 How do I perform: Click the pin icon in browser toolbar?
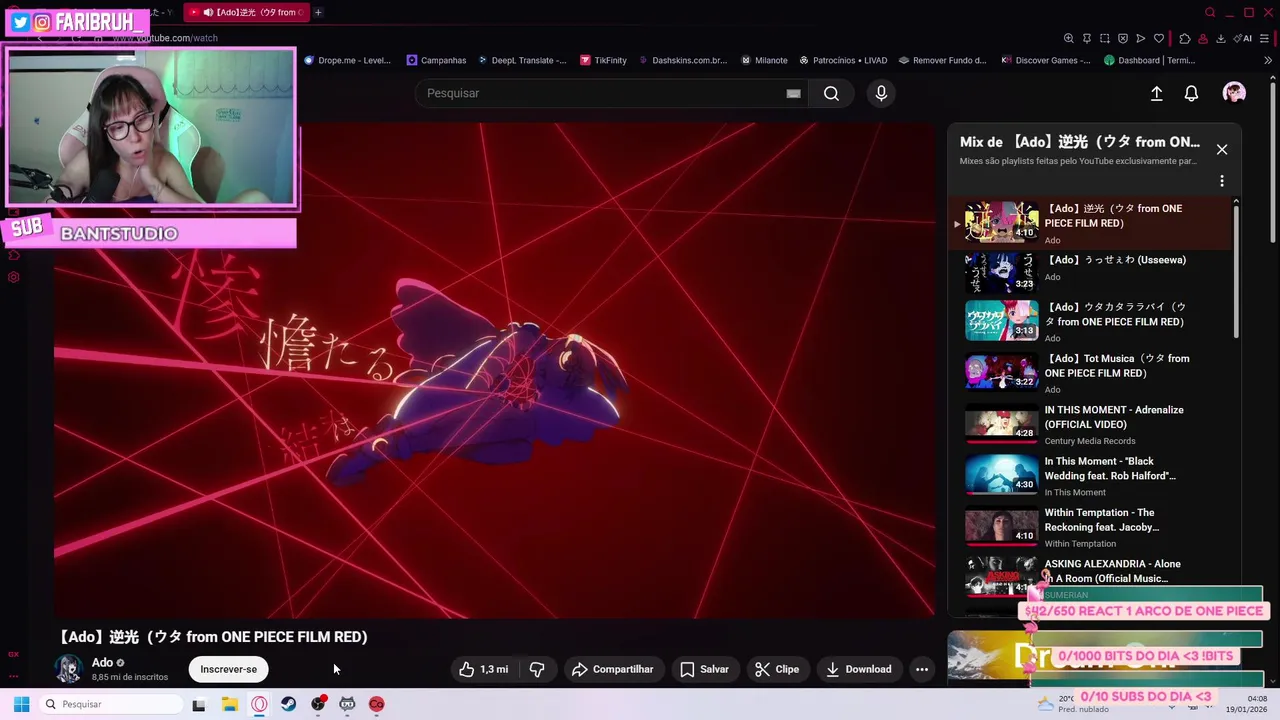1087,38
